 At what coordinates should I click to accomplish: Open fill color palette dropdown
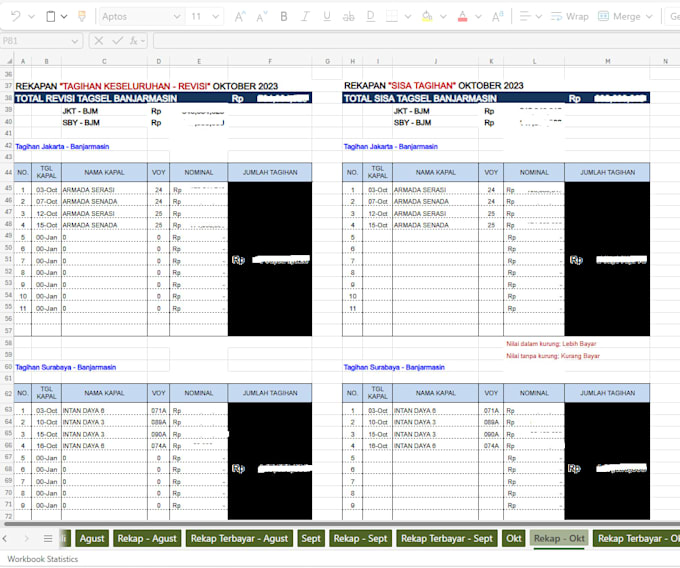click(x=443, y=17)
